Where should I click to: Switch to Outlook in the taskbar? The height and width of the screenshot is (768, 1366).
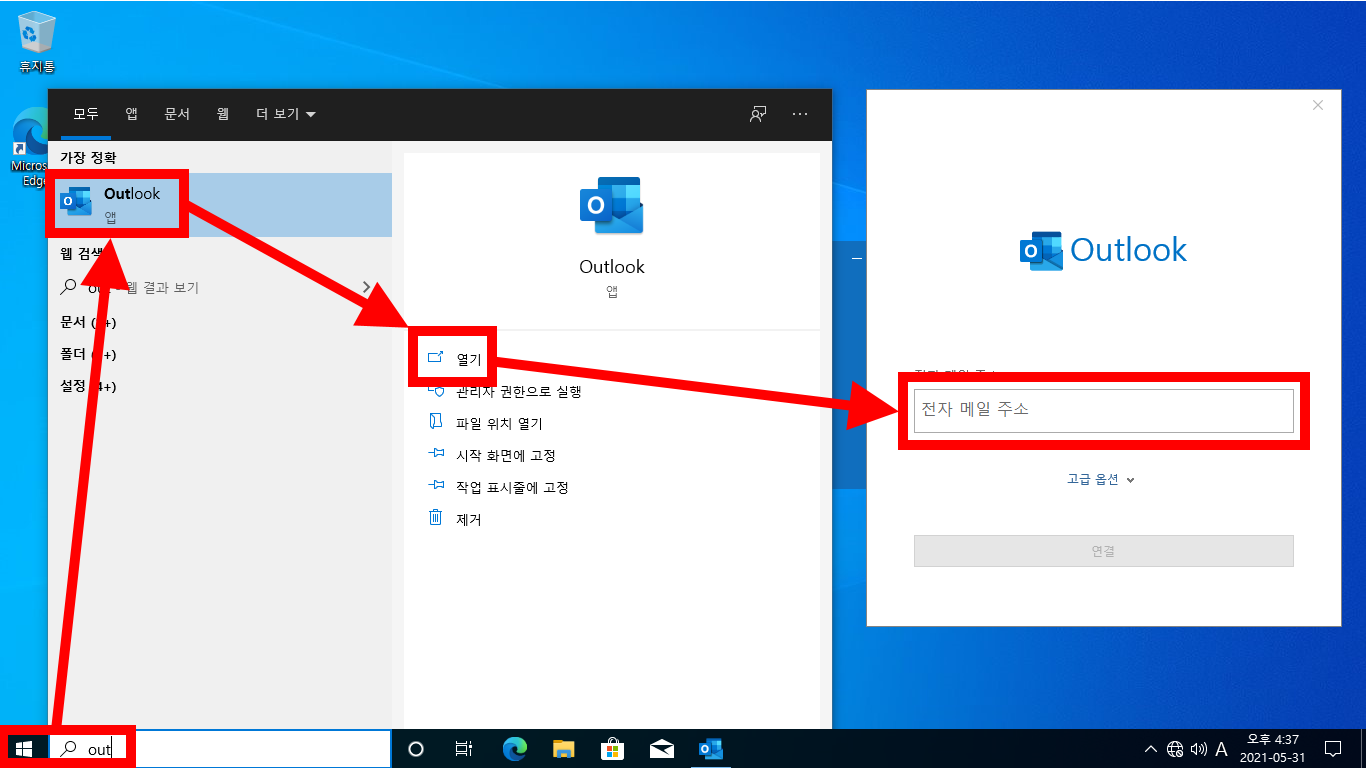pyautogui.click(x=710, y=748)
